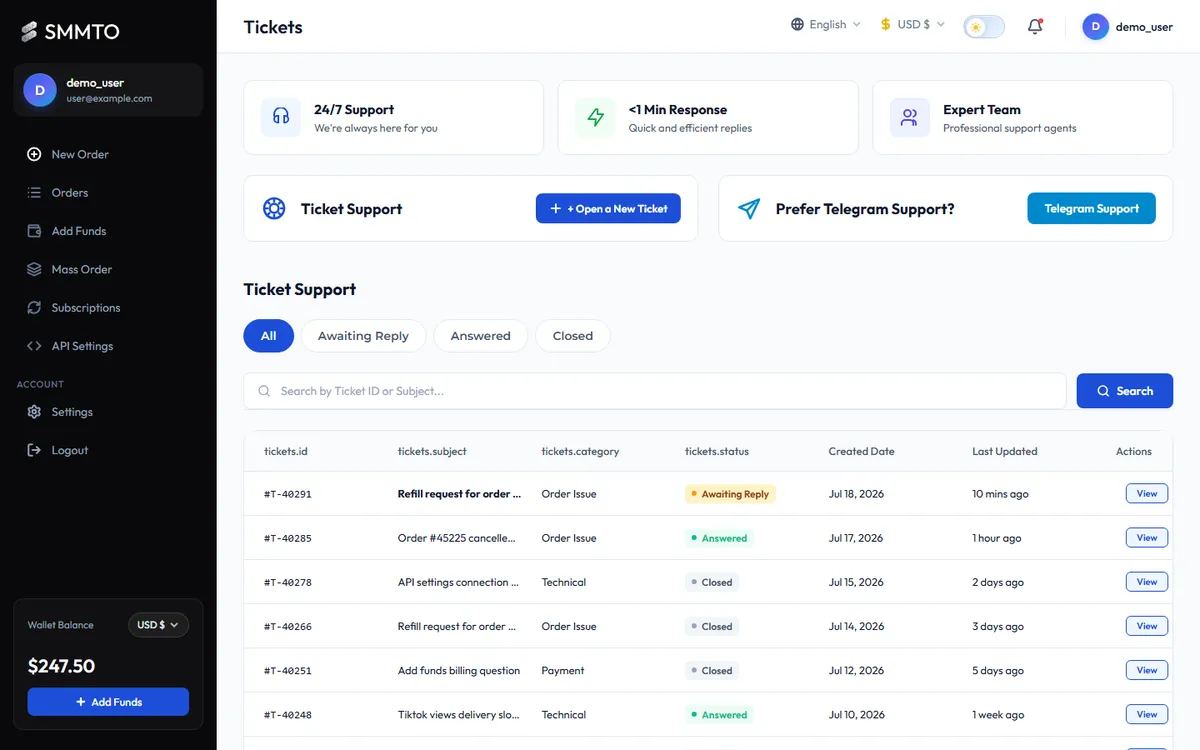
Task: Select the Awaiting Reply filter tab
Action: point(363,336)
